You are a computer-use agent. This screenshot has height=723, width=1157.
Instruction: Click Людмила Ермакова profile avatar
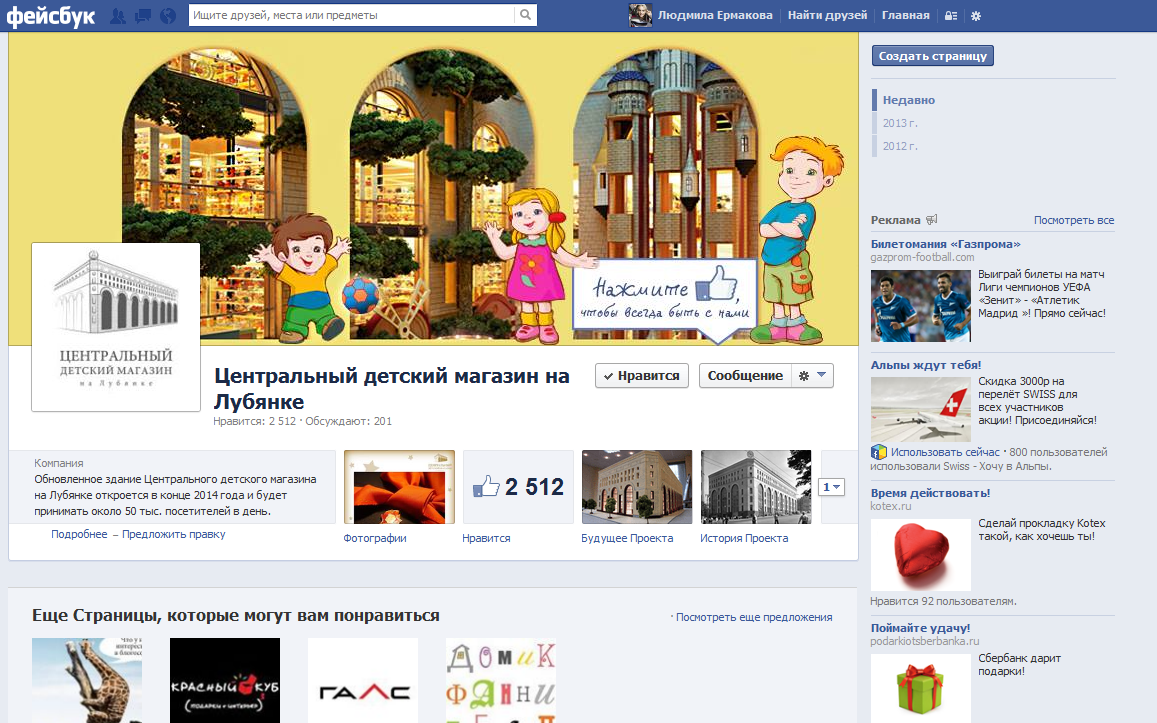[x=640, y=15]
